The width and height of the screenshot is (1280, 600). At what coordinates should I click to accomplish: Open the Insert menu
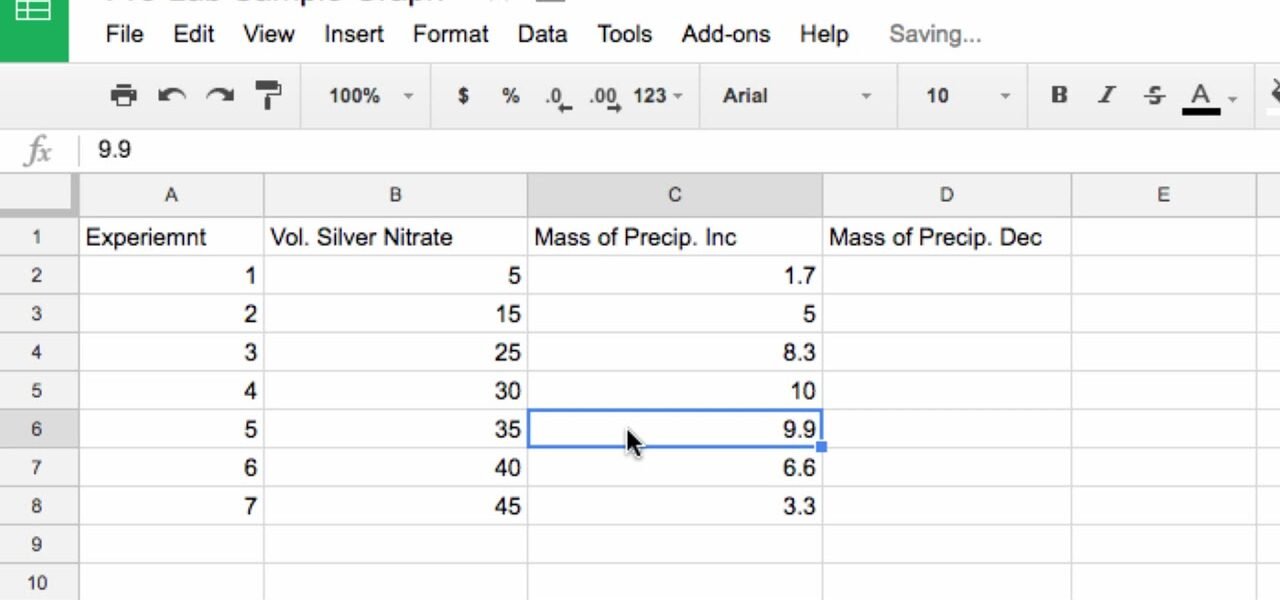353,34
